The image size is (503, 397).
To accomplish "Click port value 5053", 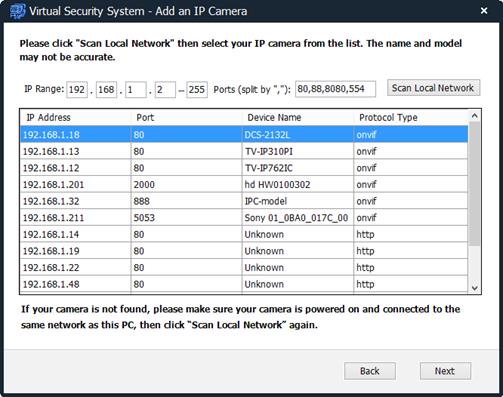I will (144, 218).
